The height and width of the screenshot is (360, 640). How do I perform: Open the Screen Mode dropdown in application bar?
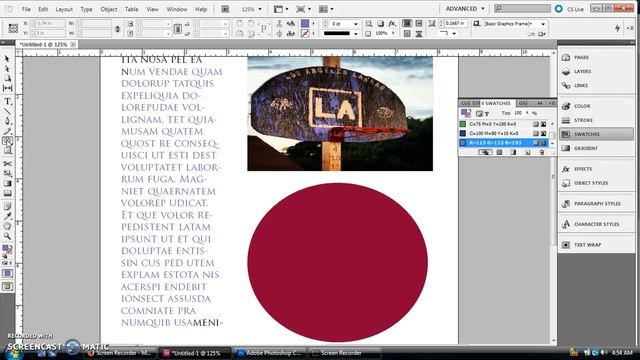click(303, 9)
